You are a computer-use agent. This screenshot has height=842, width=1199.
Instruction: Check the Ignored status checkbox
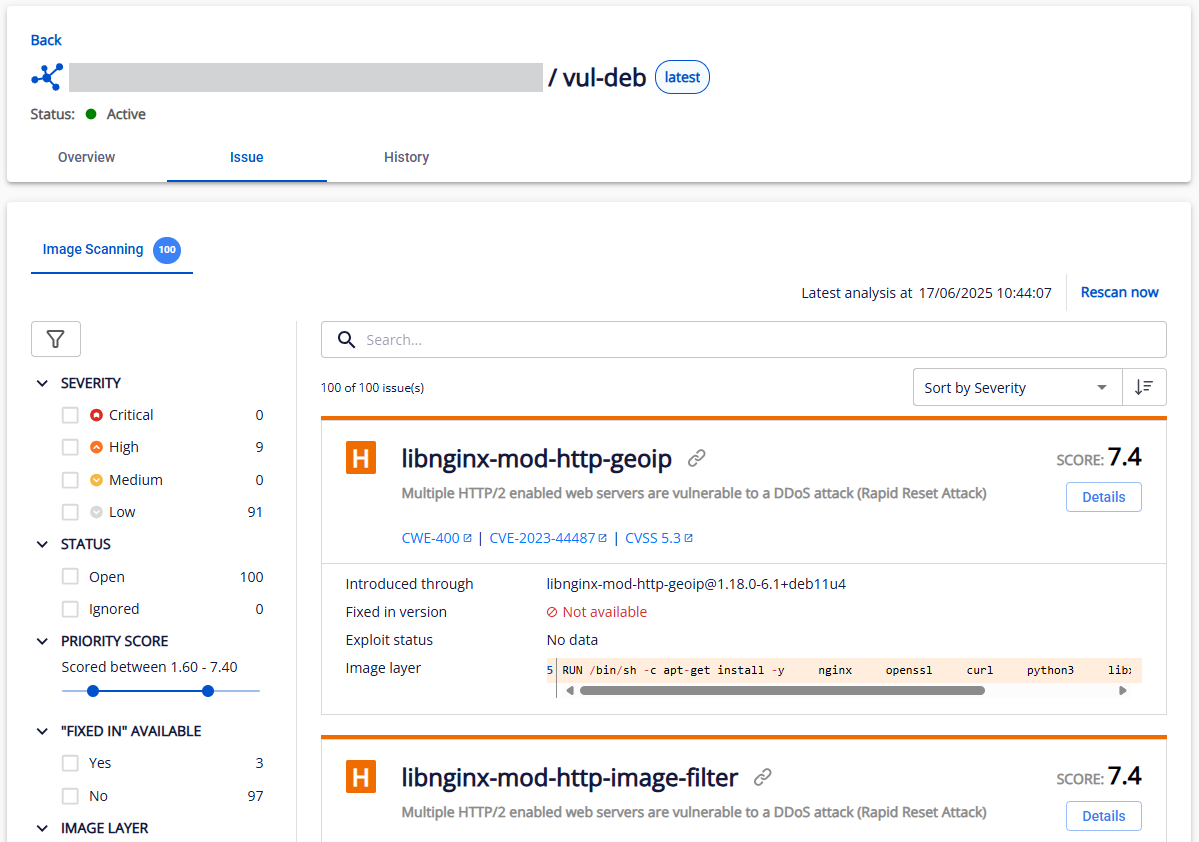[x=70, y=609]
